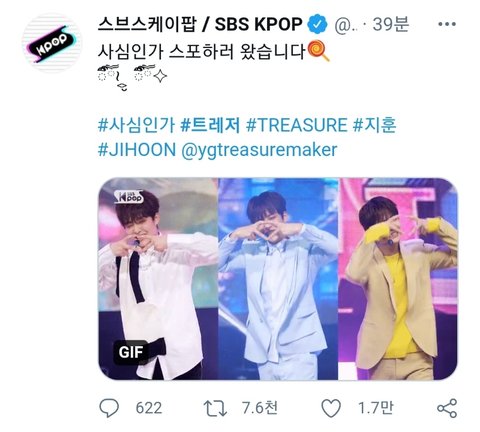Click the 622 reply count

[149, 408]
